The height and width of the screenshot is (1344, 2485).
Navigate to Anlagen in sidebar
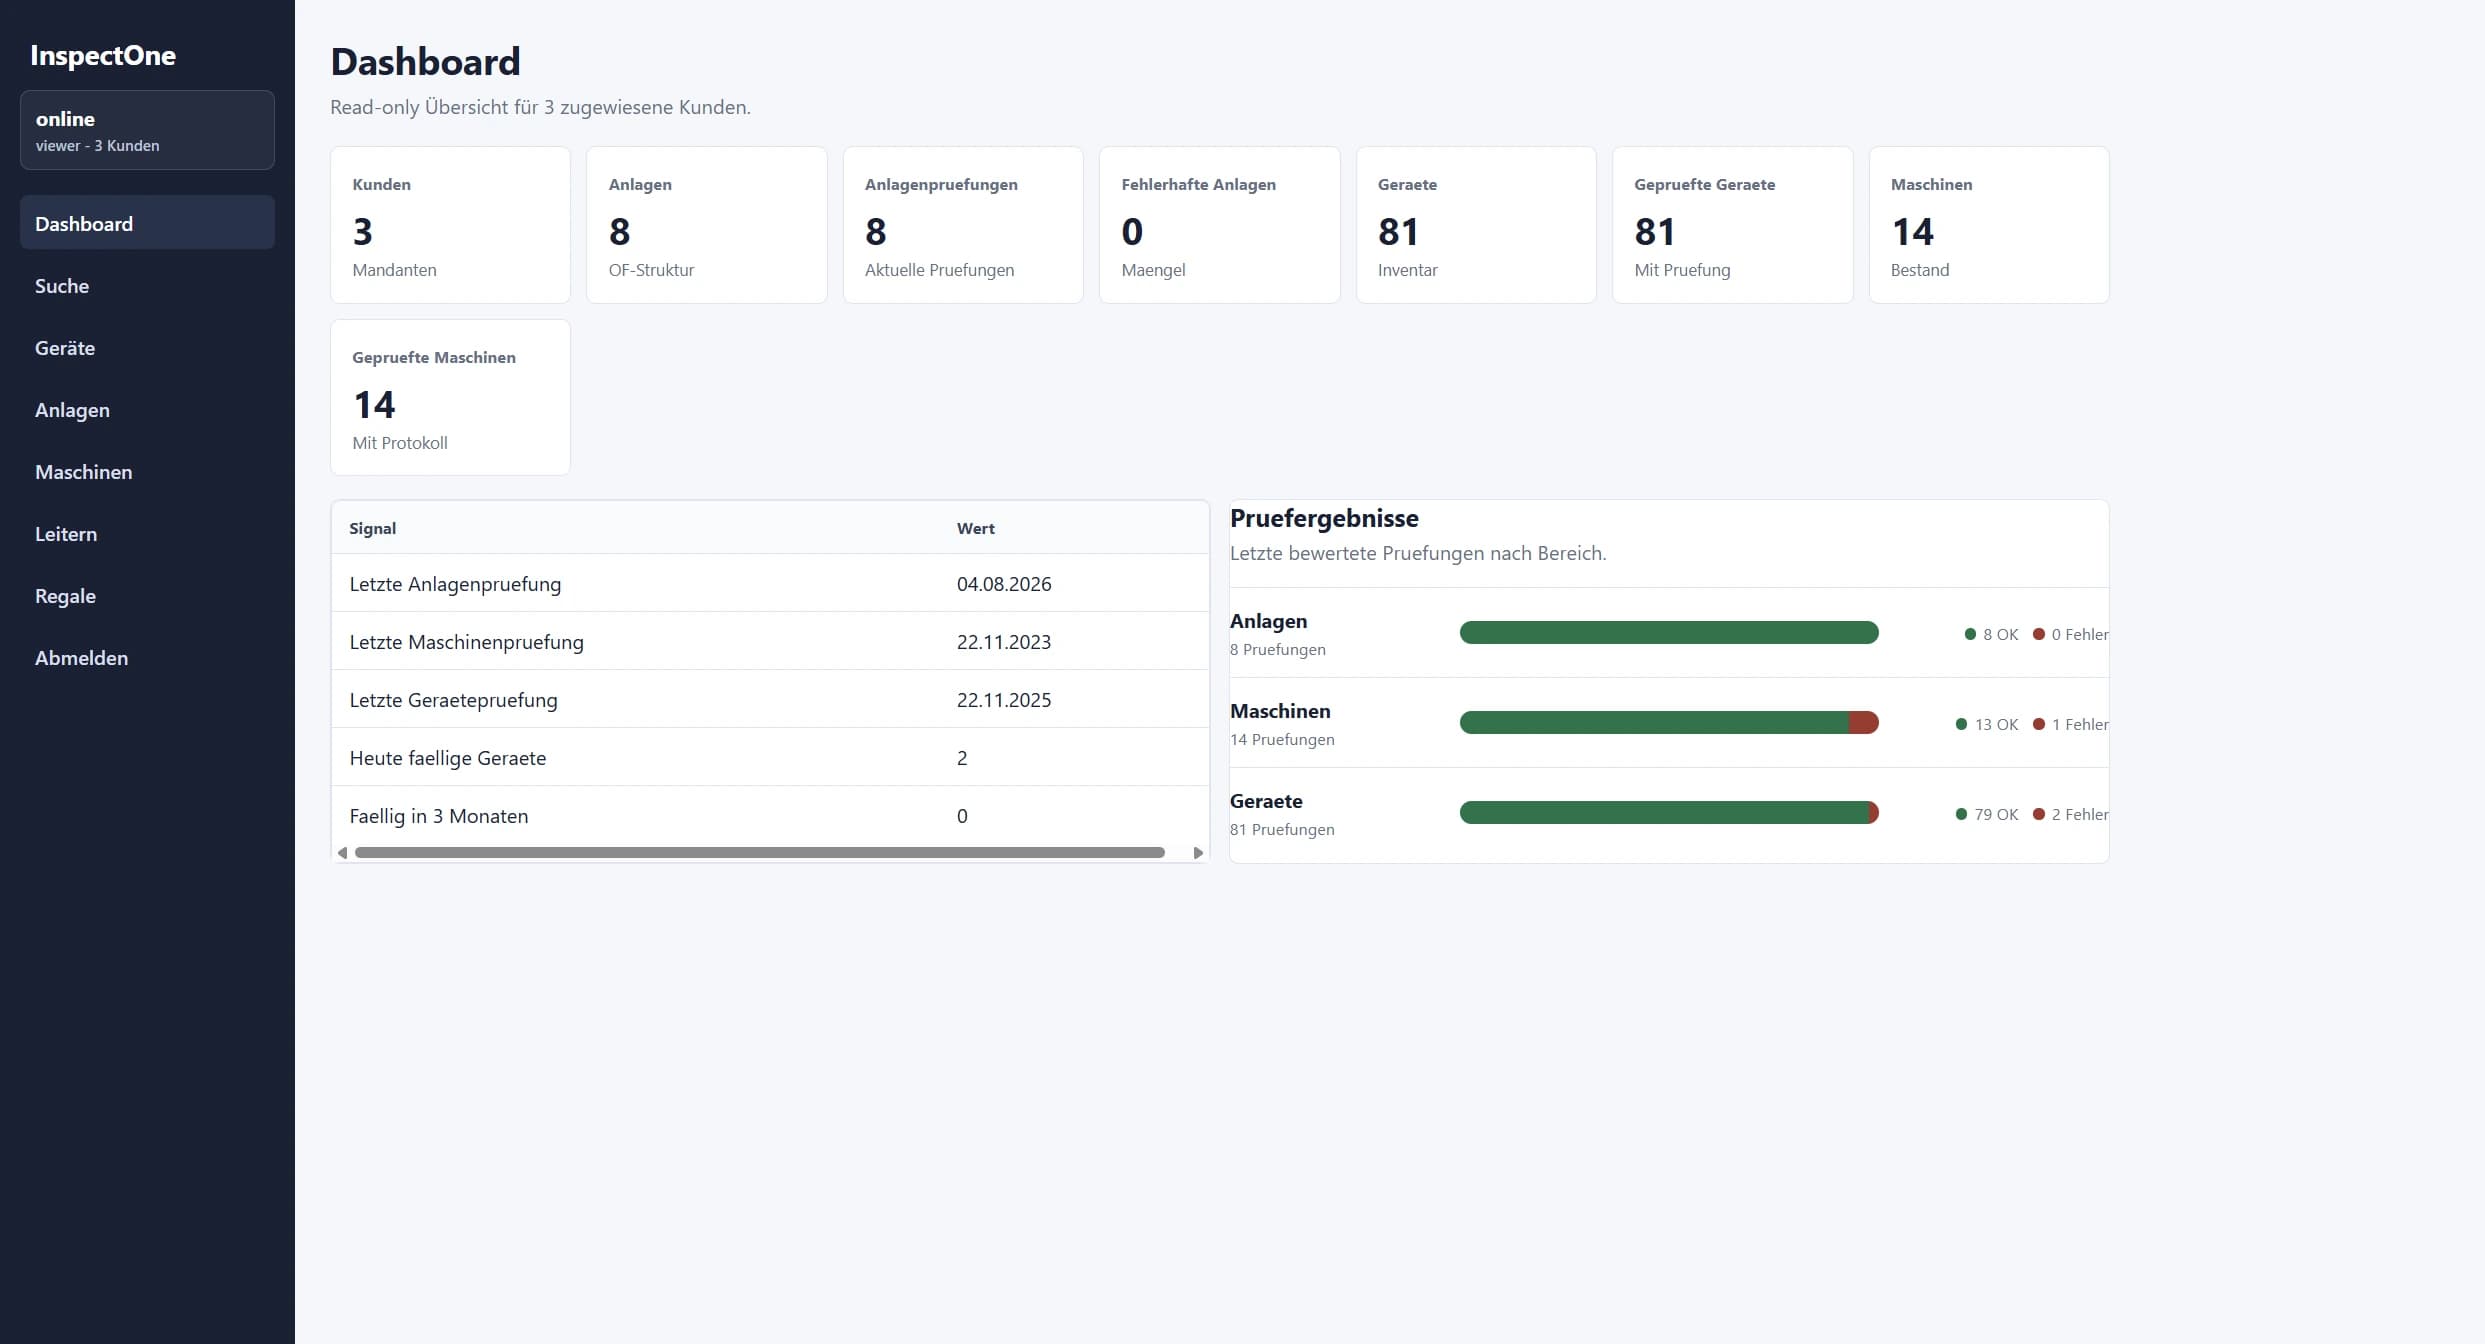(147, 410)
